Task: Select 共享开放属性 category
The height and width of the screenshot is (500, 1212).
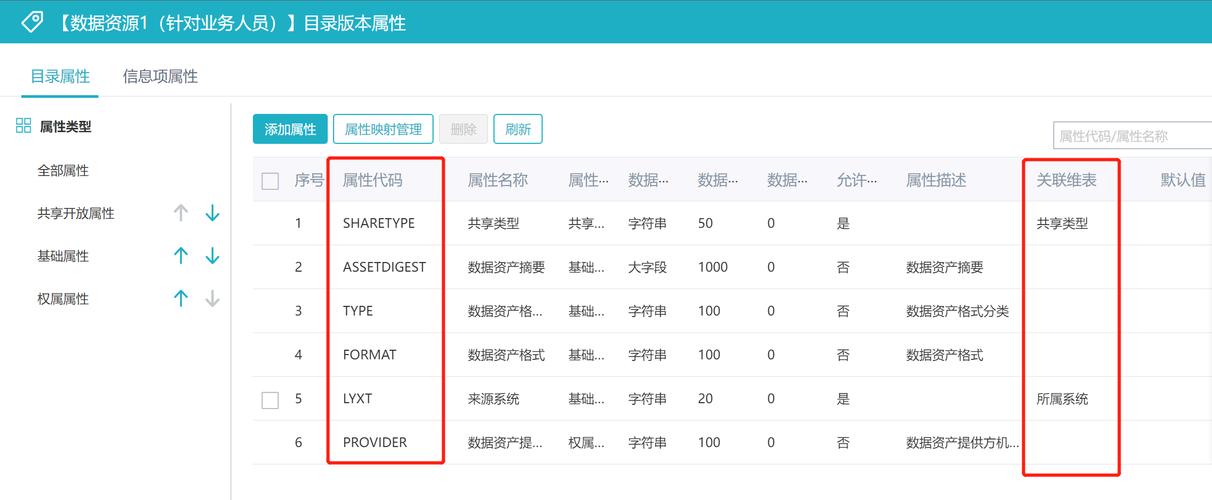Action: [76, 213]
